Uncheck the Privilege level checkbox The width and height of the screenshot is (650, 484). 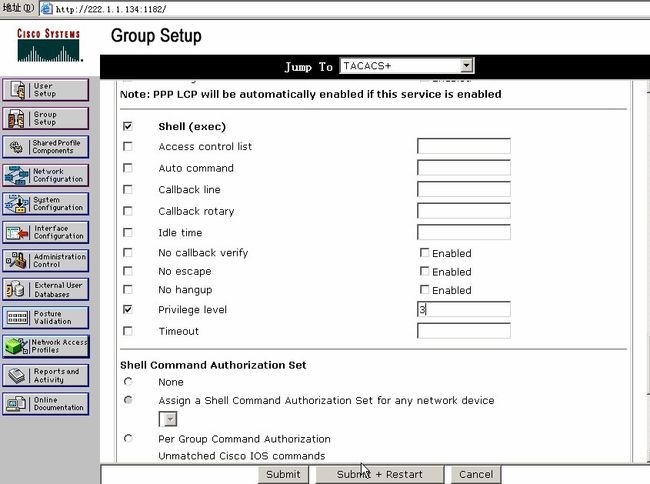(128, 309)
